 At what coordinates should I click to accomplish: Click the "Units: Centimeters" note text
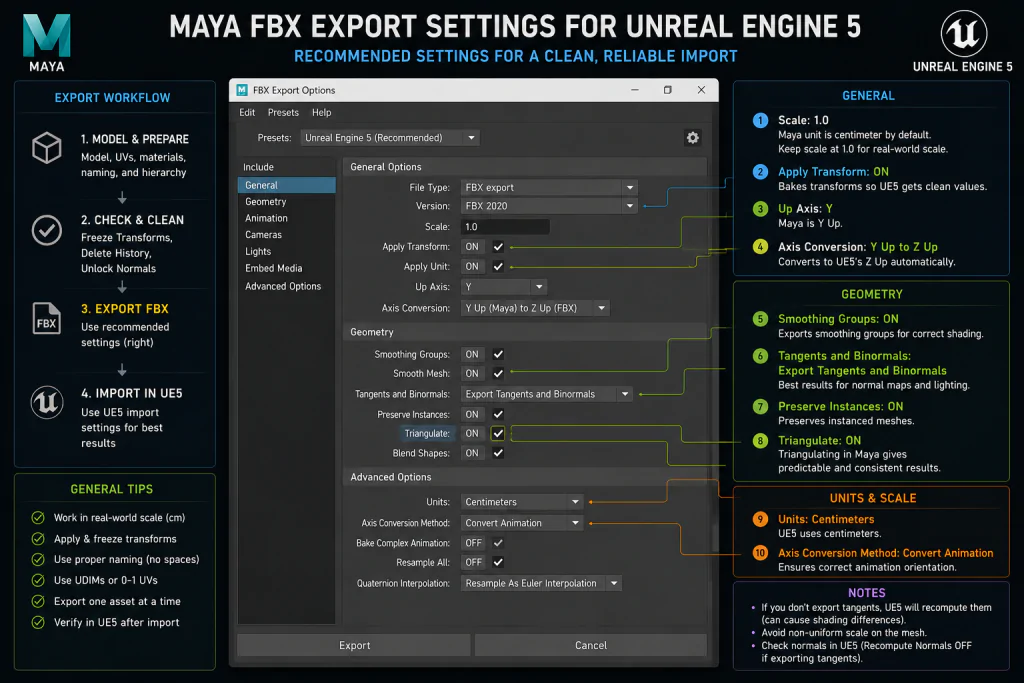click(826, 519)
